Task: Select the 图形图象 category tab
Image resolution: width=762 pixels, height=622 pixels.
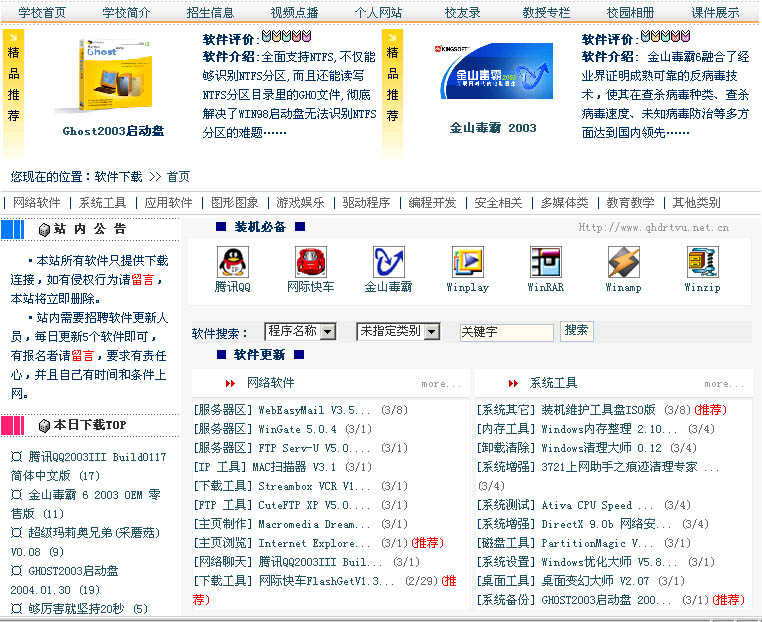Action: tap(235, 203)
